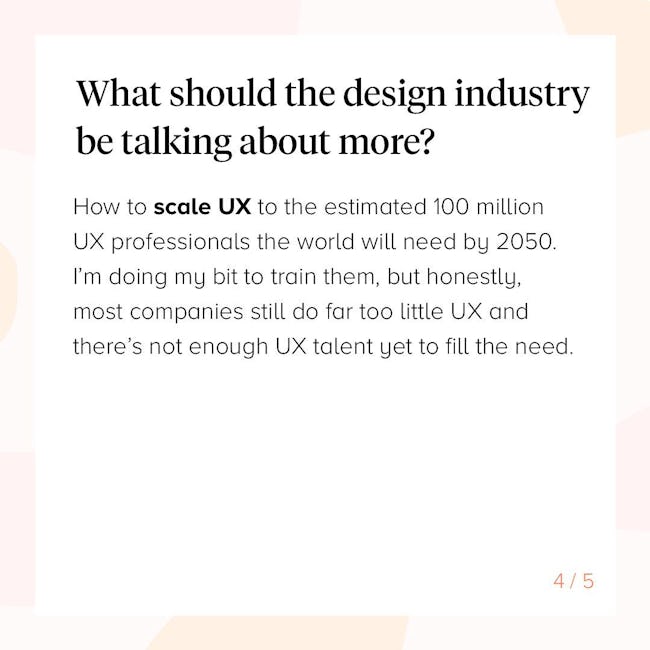The image size is (650, 650).
Task: Click the year '2050' in the text
Action: (524, 242)
